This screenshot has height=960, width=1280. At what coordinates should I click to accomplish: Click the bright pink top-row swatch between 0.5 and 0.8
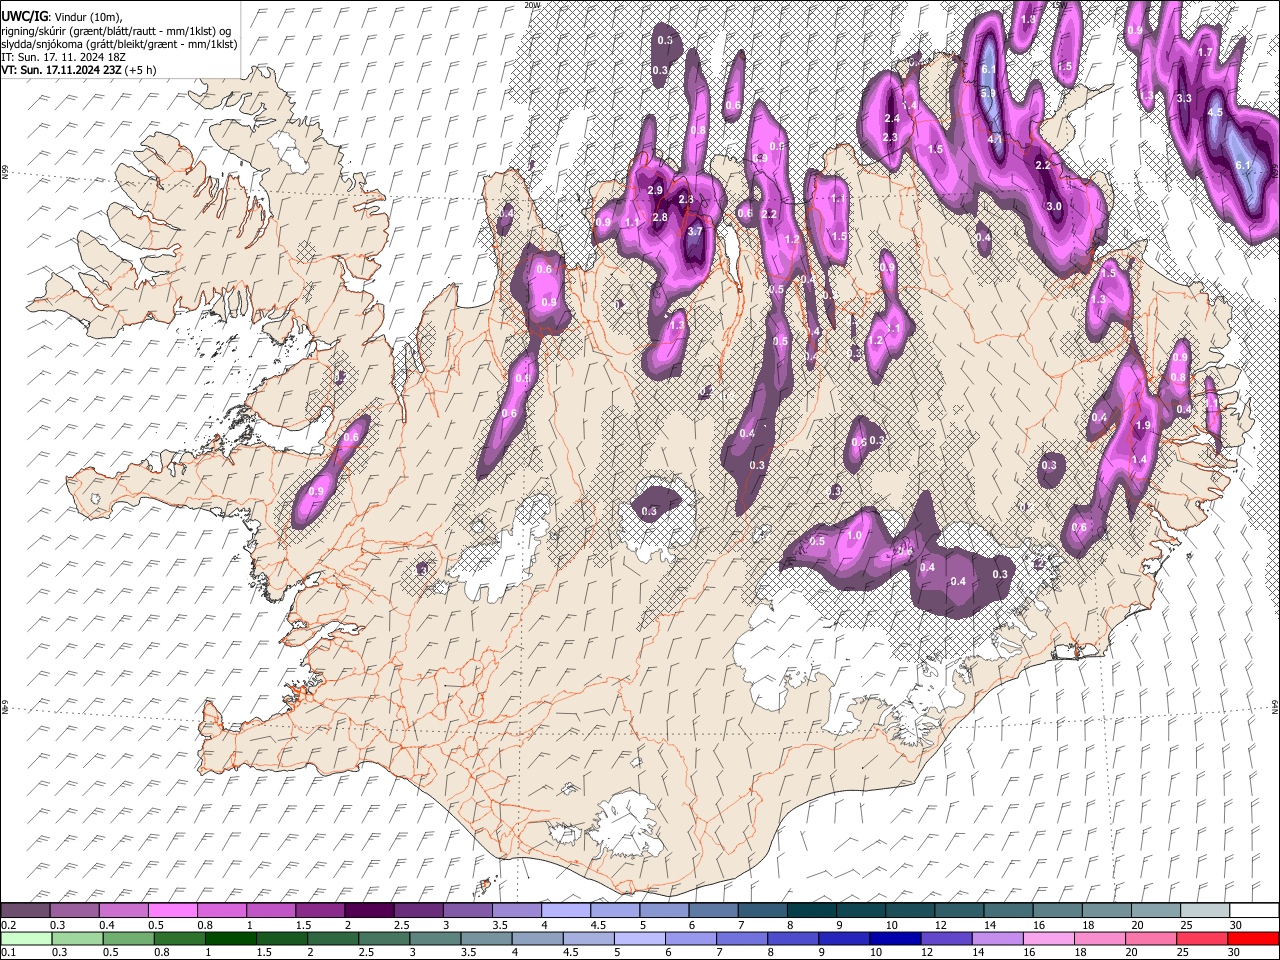172,910
